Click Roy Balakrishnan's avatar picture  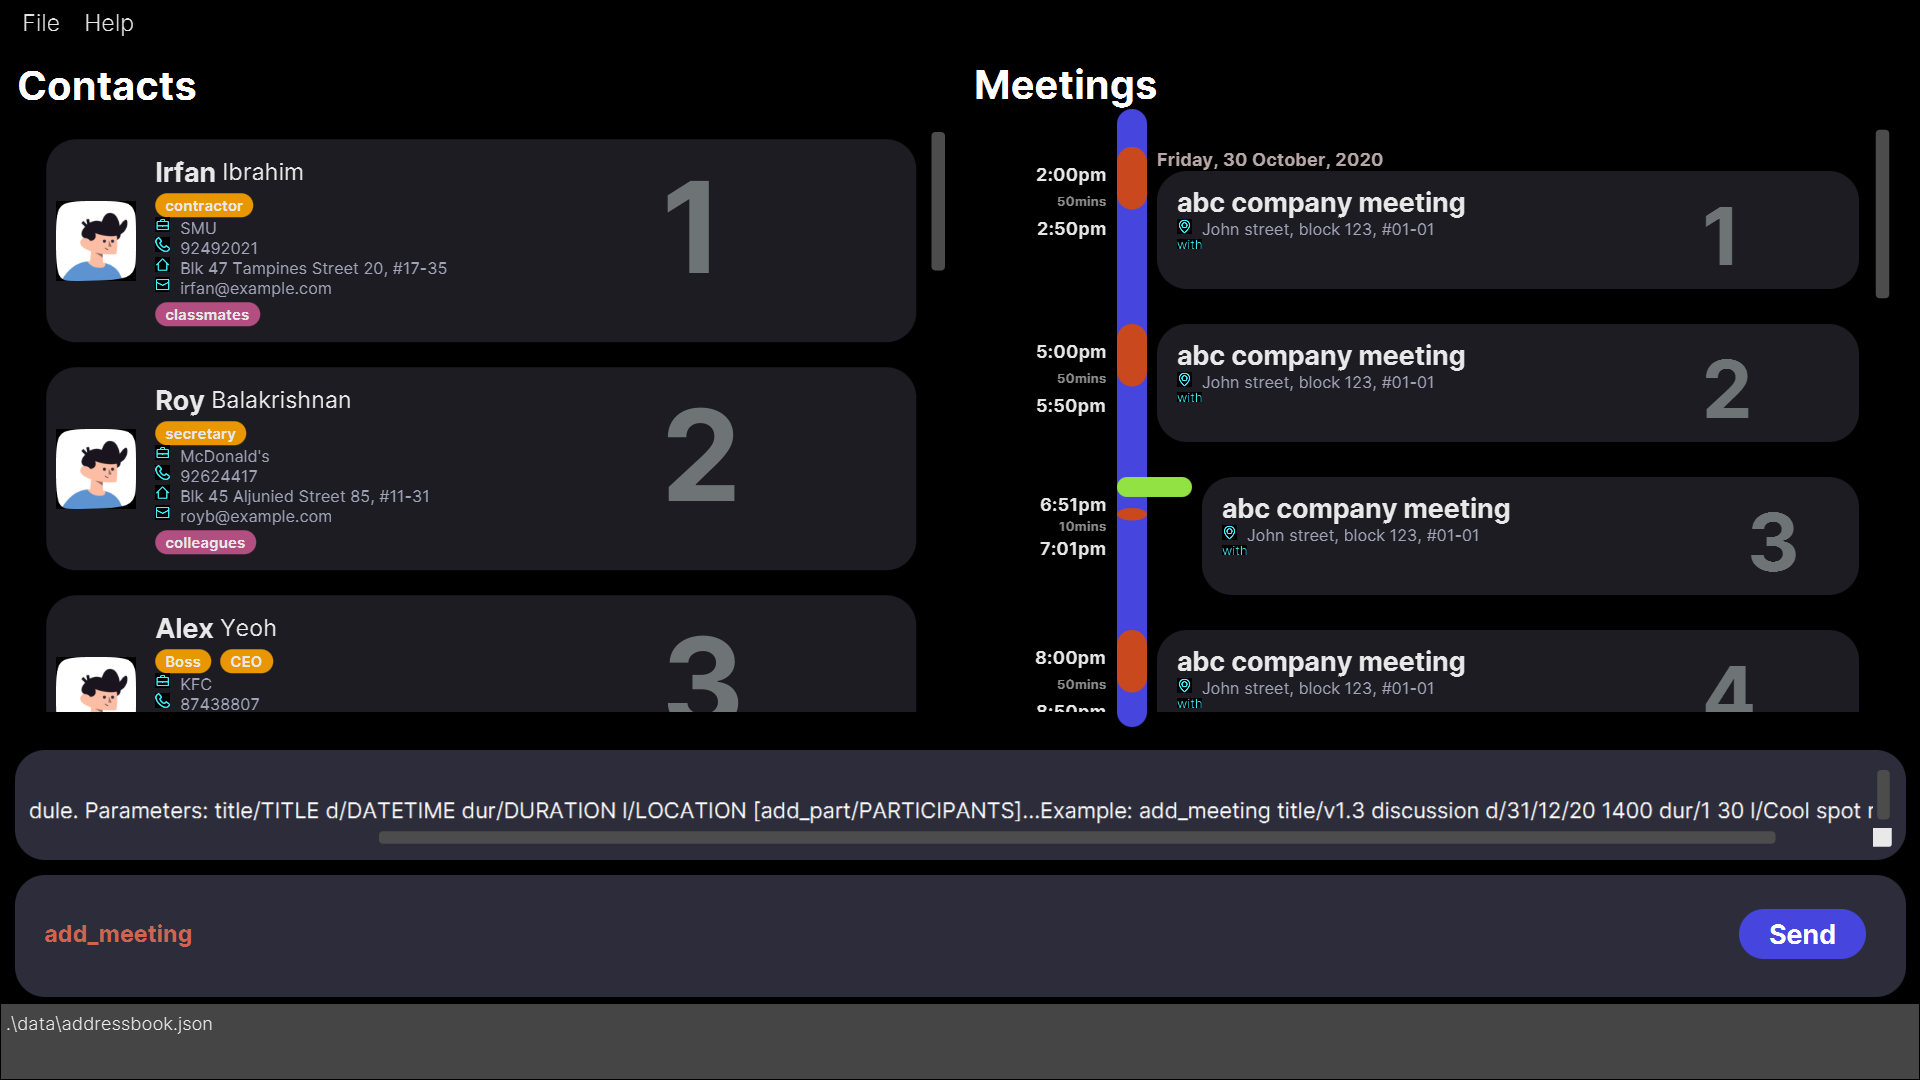click(96, 469)
